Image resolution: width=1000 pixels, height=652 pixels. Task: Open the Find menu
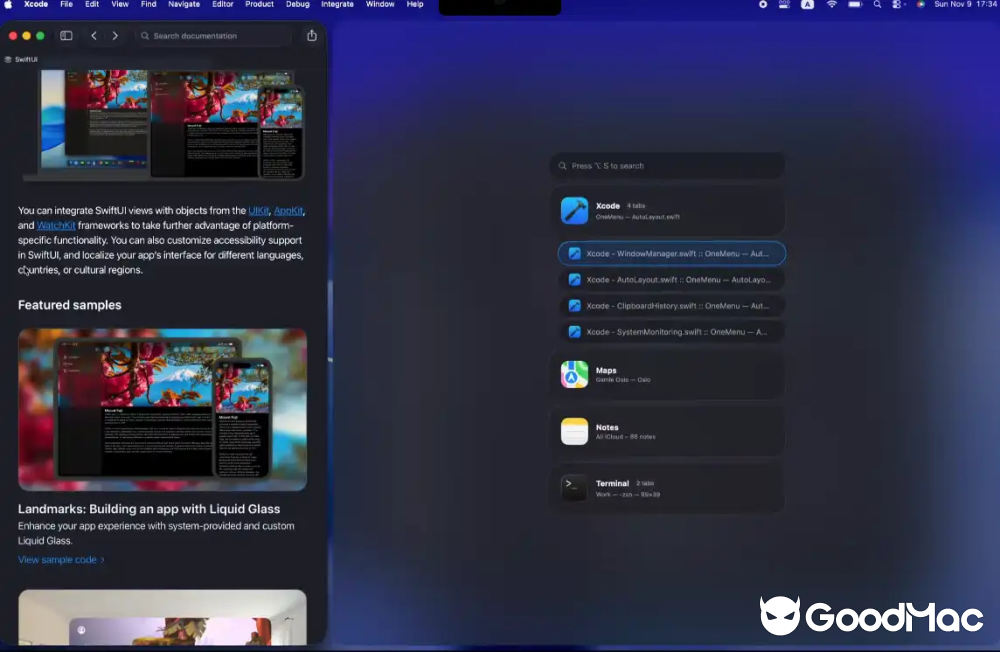click(149, 4)
